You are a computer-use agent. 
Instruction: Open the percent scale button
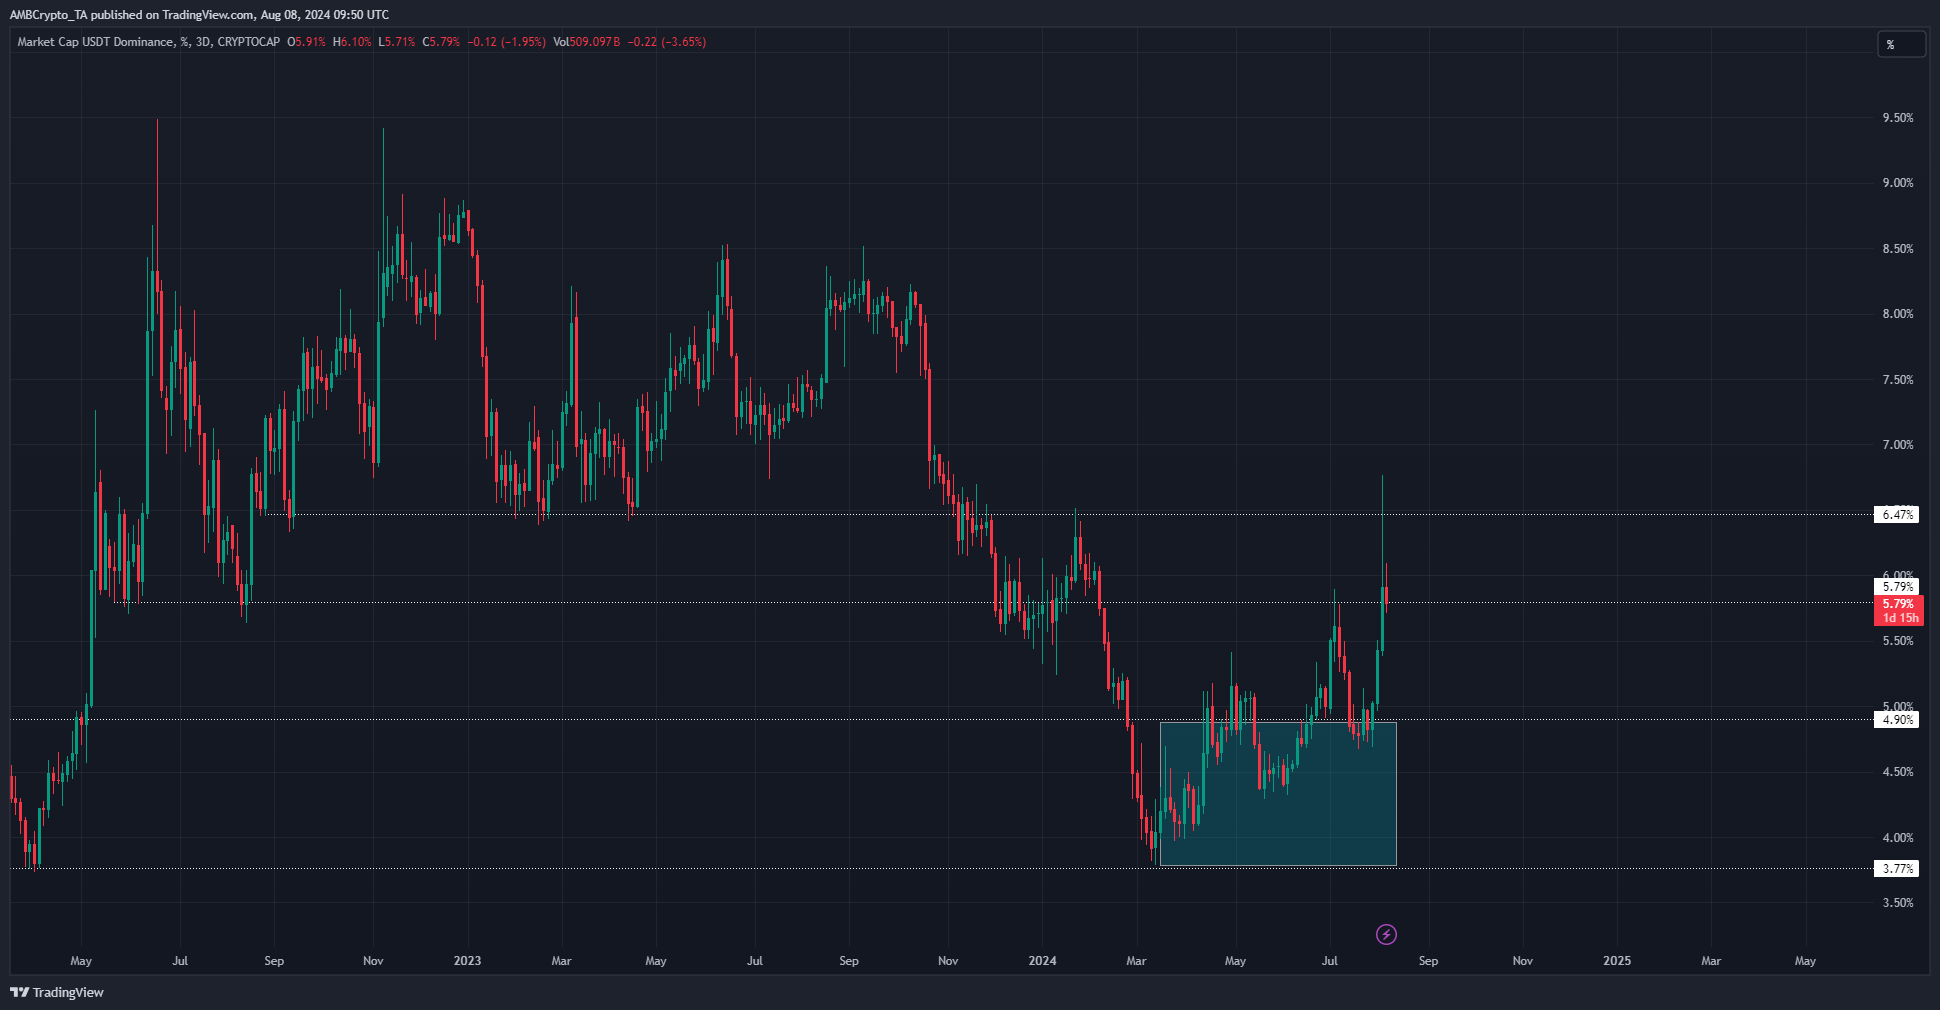tap(1901, 44)
